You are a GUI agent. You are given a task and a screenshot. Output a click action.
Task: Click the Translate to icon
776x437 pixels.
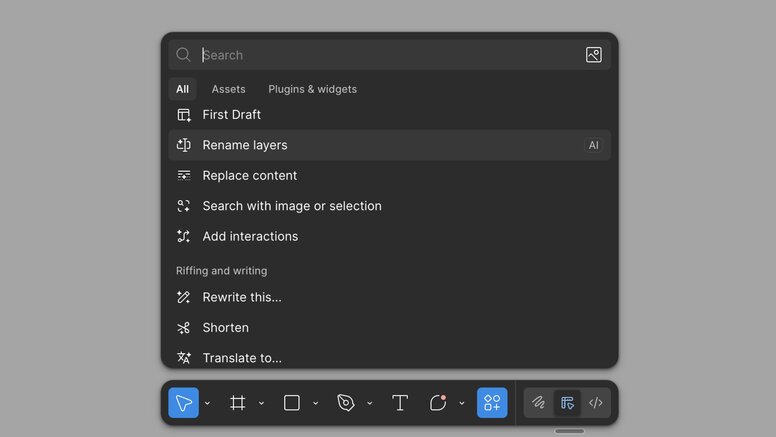click(184, 357)
